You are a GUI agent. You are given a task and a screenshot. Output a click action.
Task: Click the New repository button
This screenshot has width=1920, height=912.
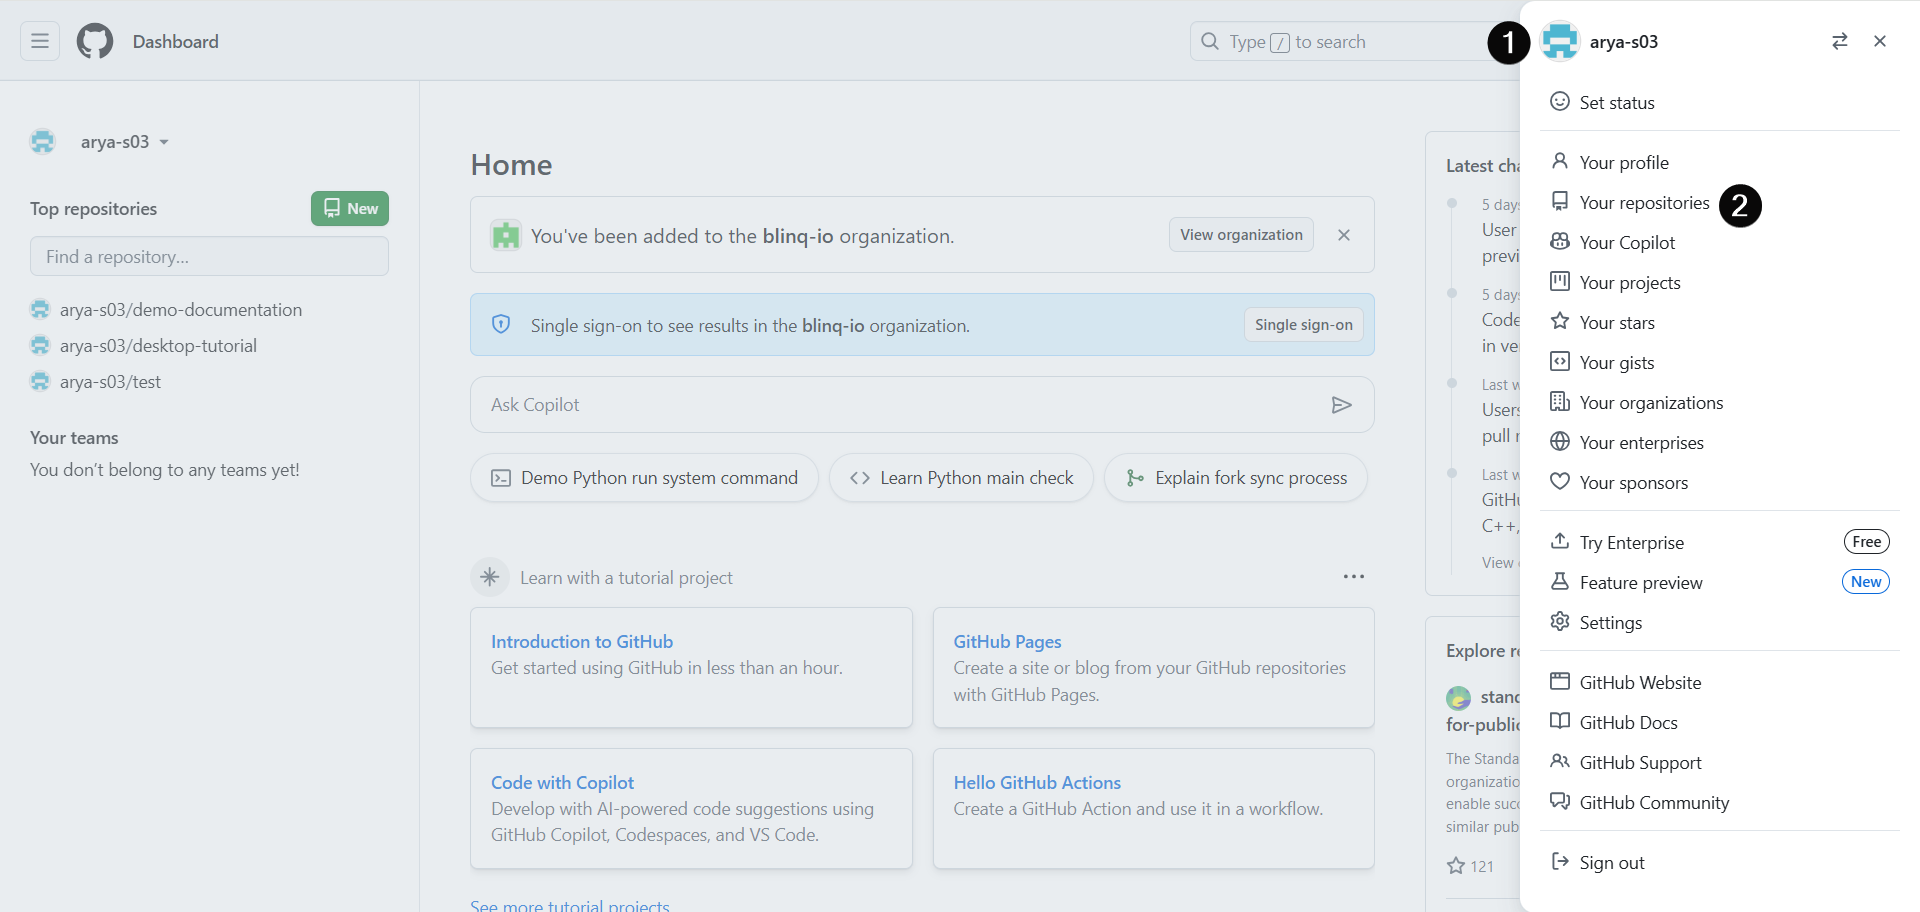click(x=349, y=208)
